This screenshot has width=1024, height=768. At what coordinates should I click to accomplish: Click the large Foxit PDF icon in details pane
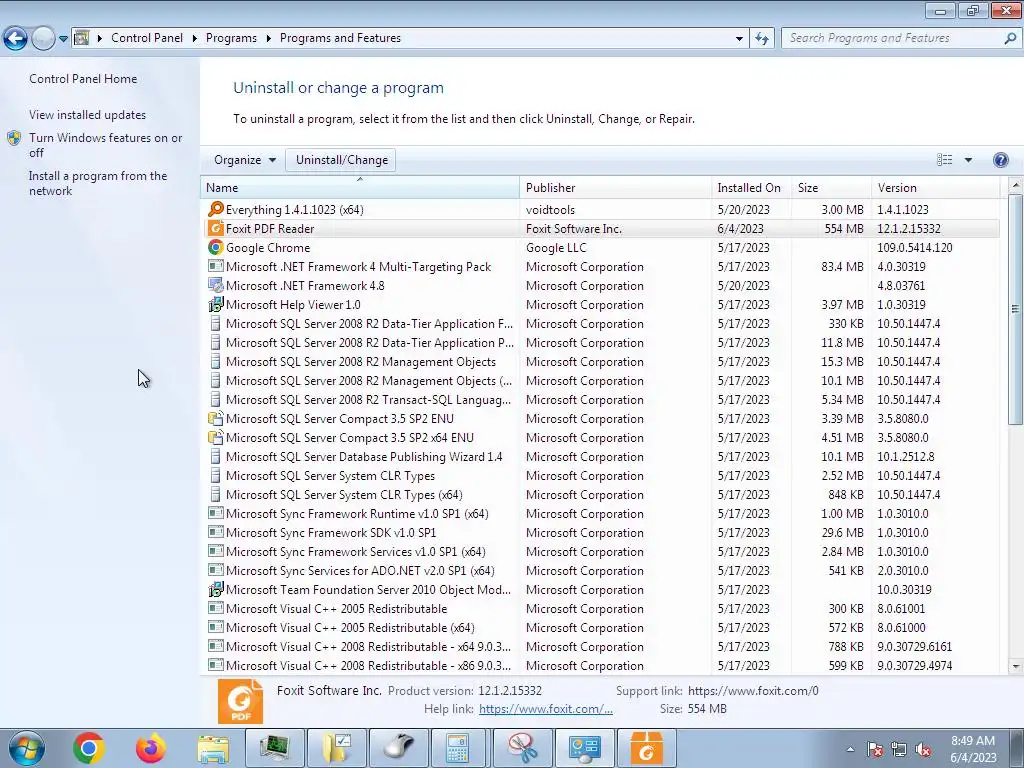240,701
